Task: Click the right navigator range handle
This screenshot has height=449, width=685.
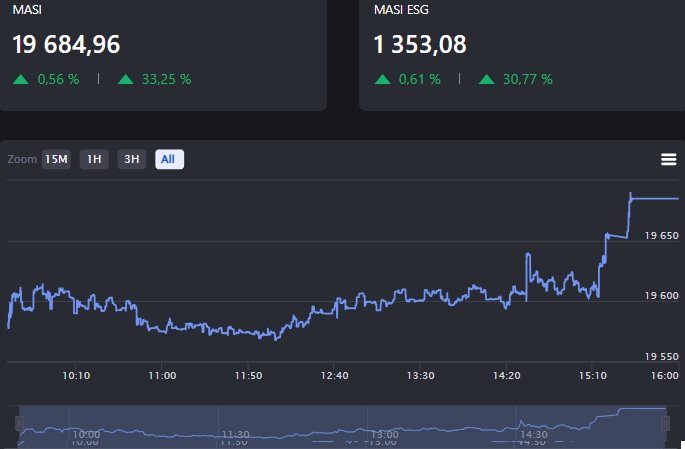Action: tap(667, 424)
